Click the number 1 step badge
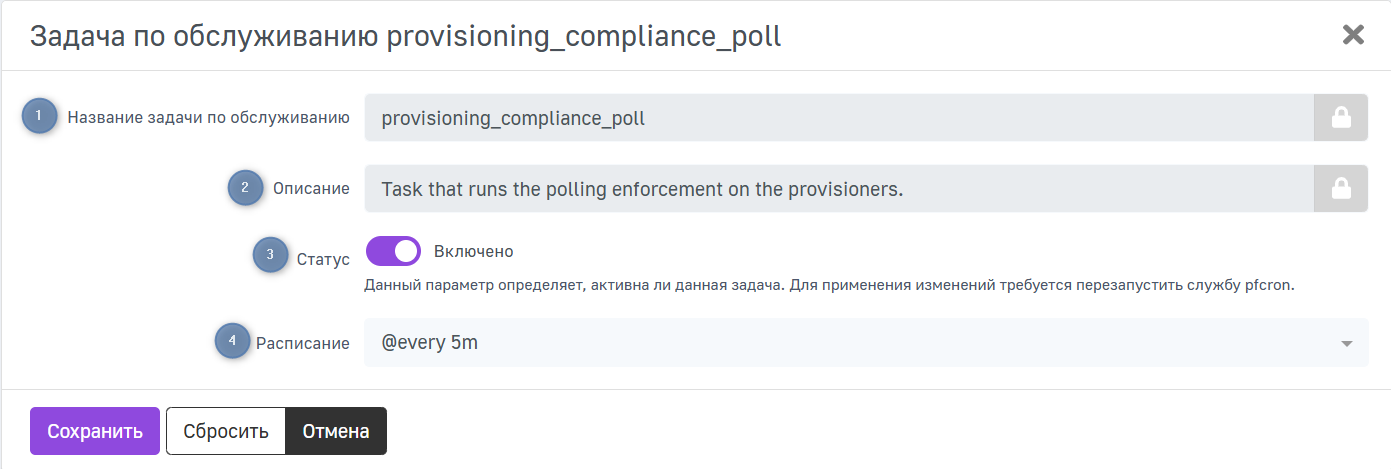 point(39,117)
